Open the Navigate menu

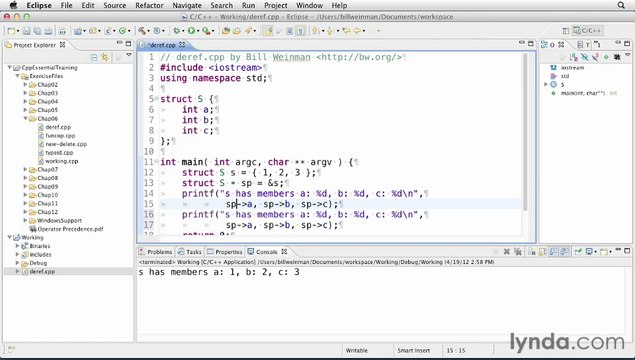pos(187,5)
